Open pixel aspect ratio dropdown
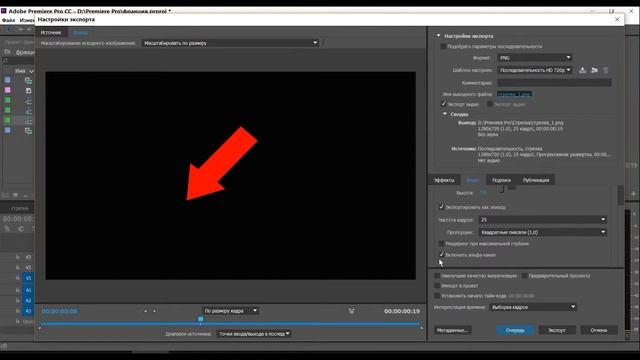Screen dimensions: 640x360 coord(542,232)
